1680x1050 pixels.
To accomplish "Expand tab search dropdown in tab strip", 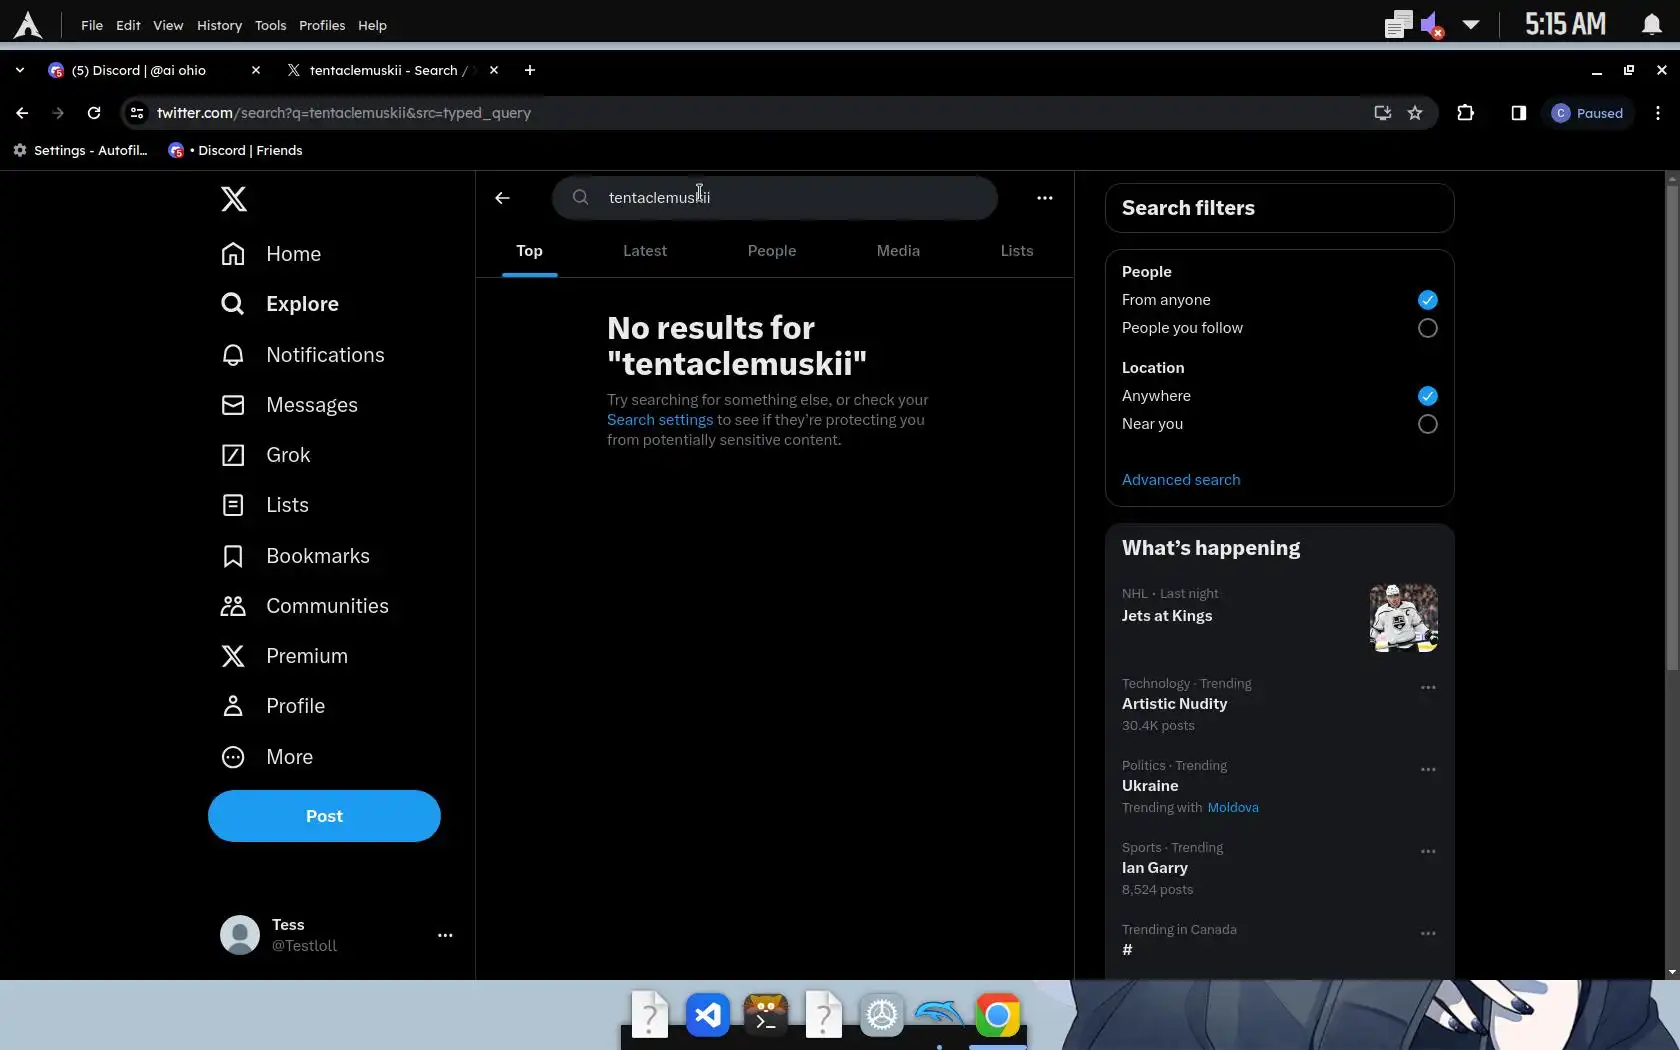I will [20, 70].
